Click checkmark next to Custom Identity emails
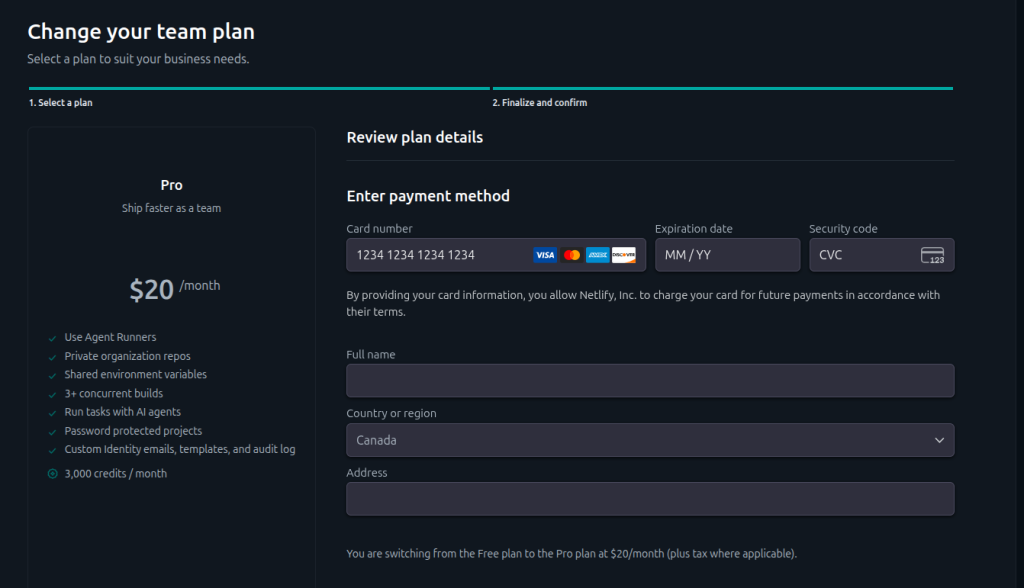Image resolution: width=1024 pixels, height=588 pixels. point(52,450)
